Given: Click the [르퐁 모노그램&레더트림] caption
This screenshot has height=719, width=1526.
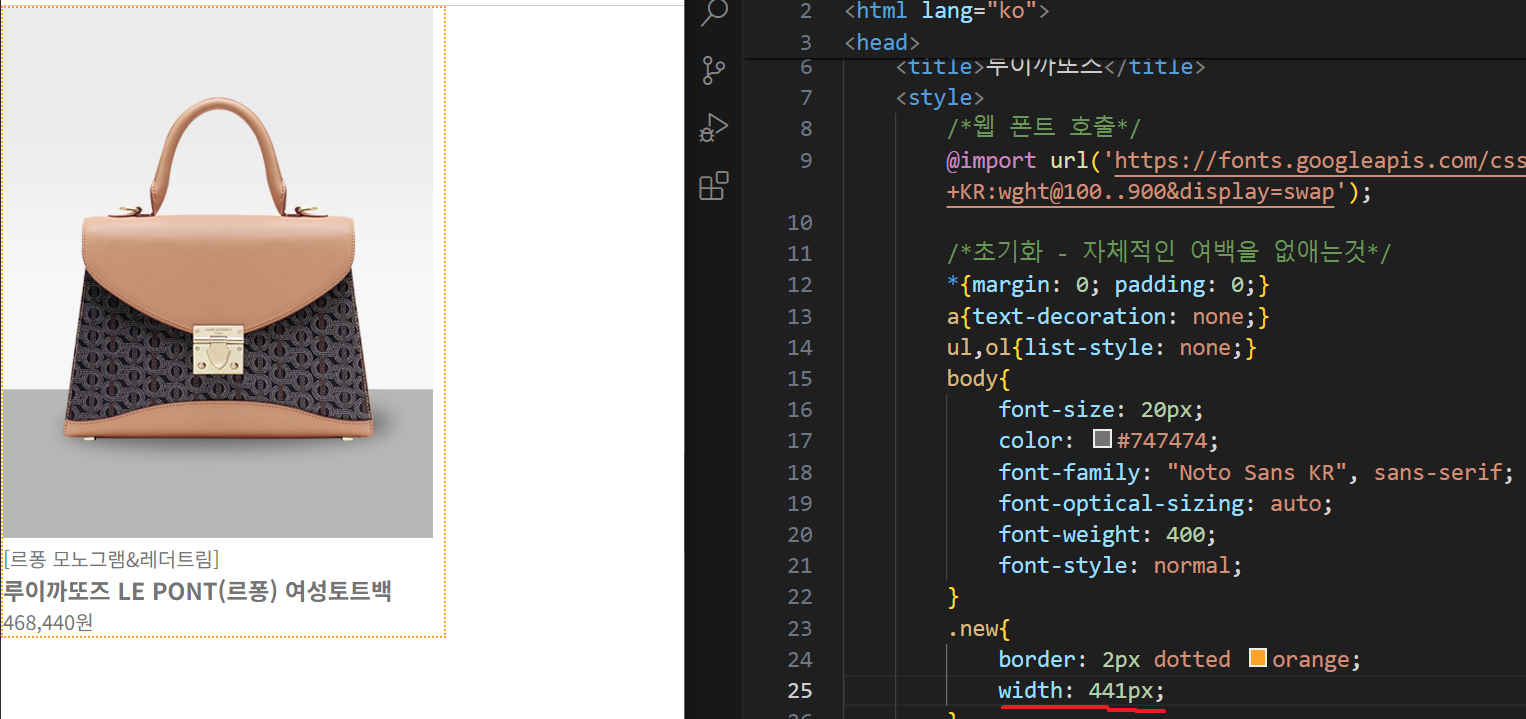Looking at the screenshot, I should coord(111,559).
